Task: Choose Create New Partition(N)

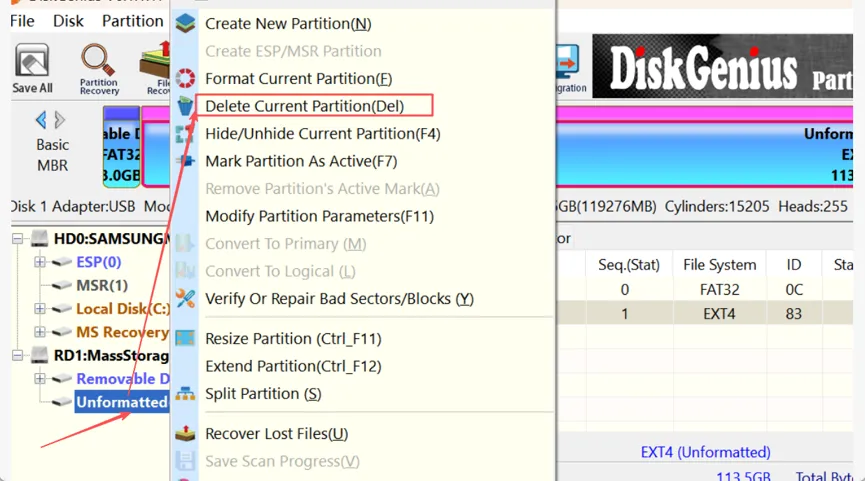Action: (288, 24)
